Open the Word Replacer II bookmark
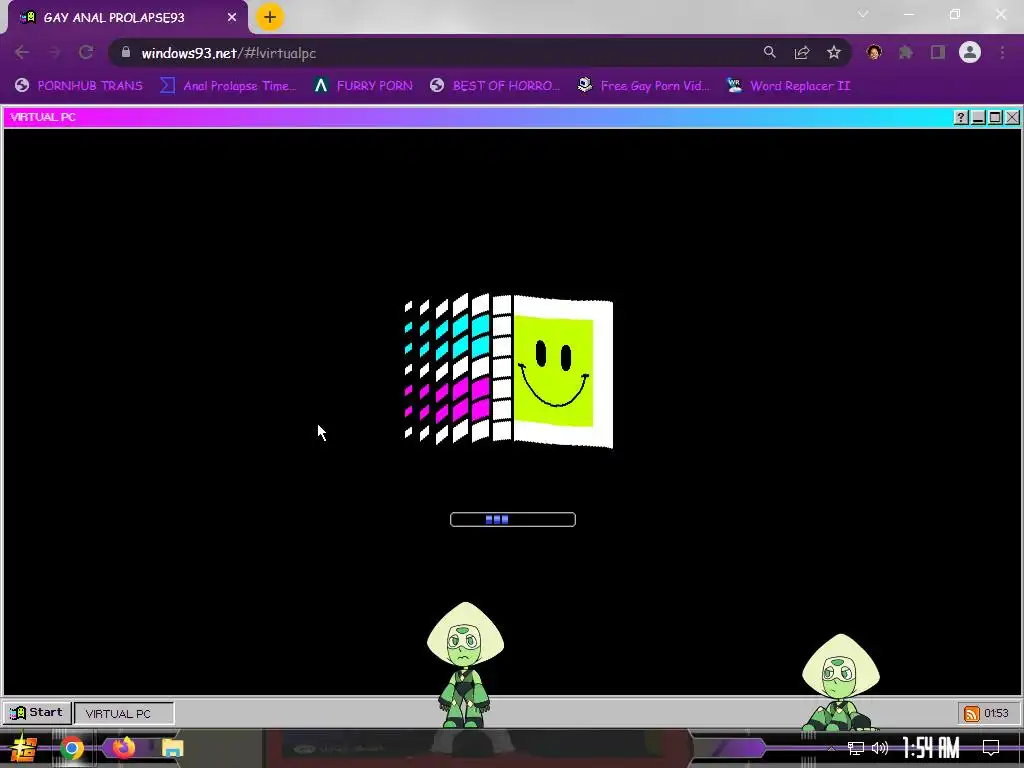 click(x=788, y=86)
